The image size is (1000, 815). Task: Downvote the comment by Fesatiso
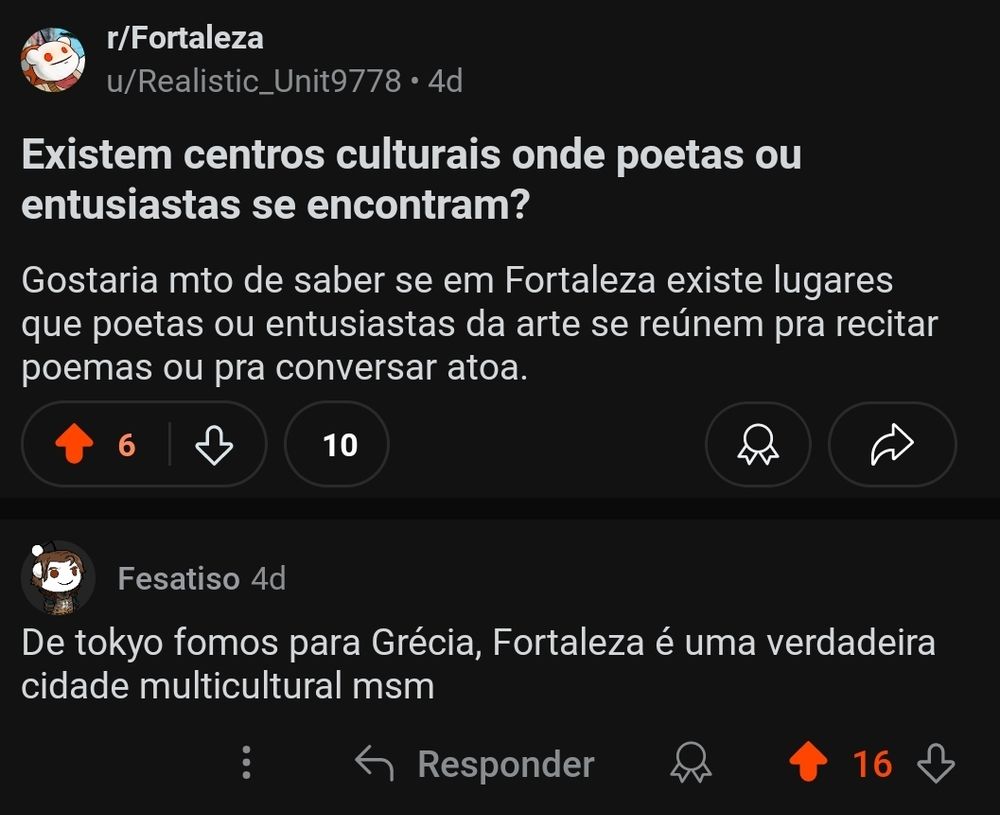tap(935, 764)
